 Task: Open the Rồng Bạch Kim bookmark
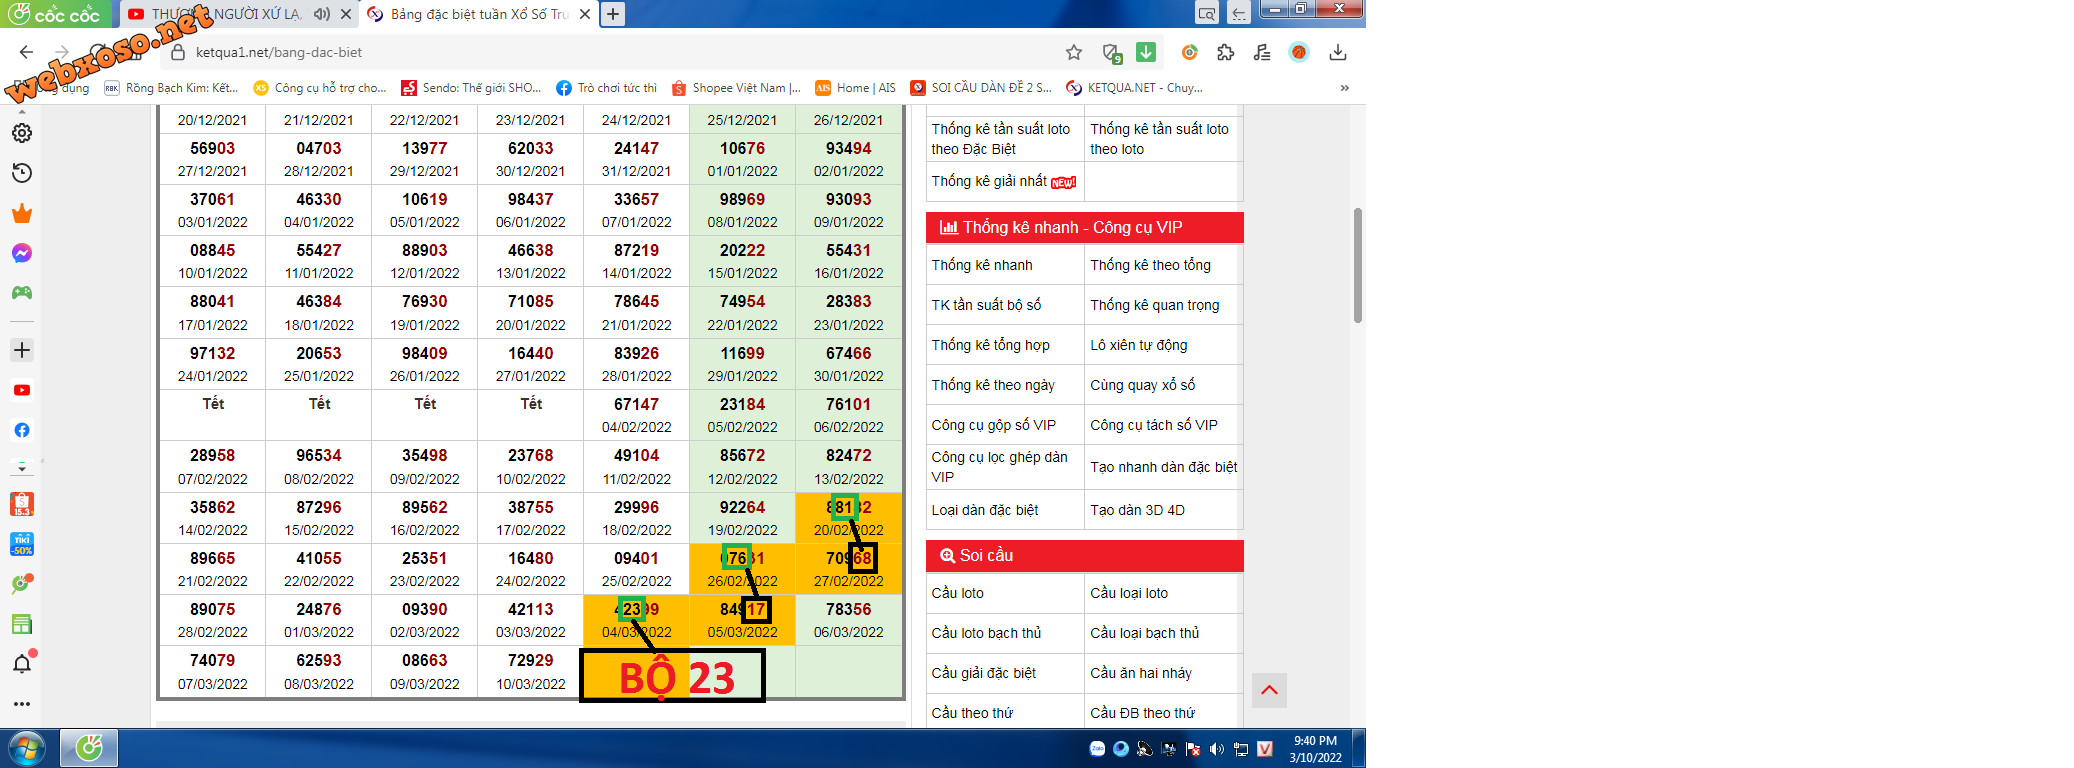tap(171, 88)
